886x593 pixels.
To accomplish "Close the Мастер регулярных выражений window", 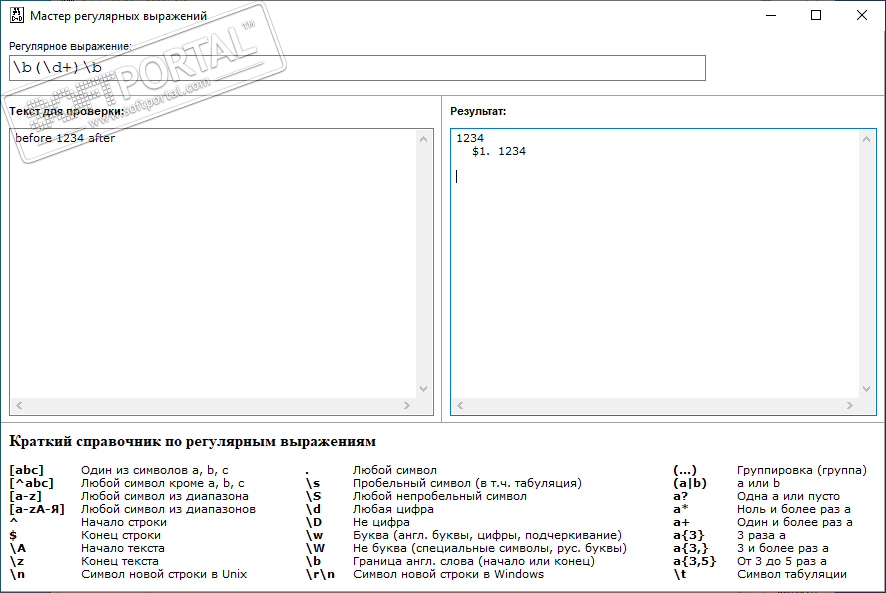I will [862, 15].
